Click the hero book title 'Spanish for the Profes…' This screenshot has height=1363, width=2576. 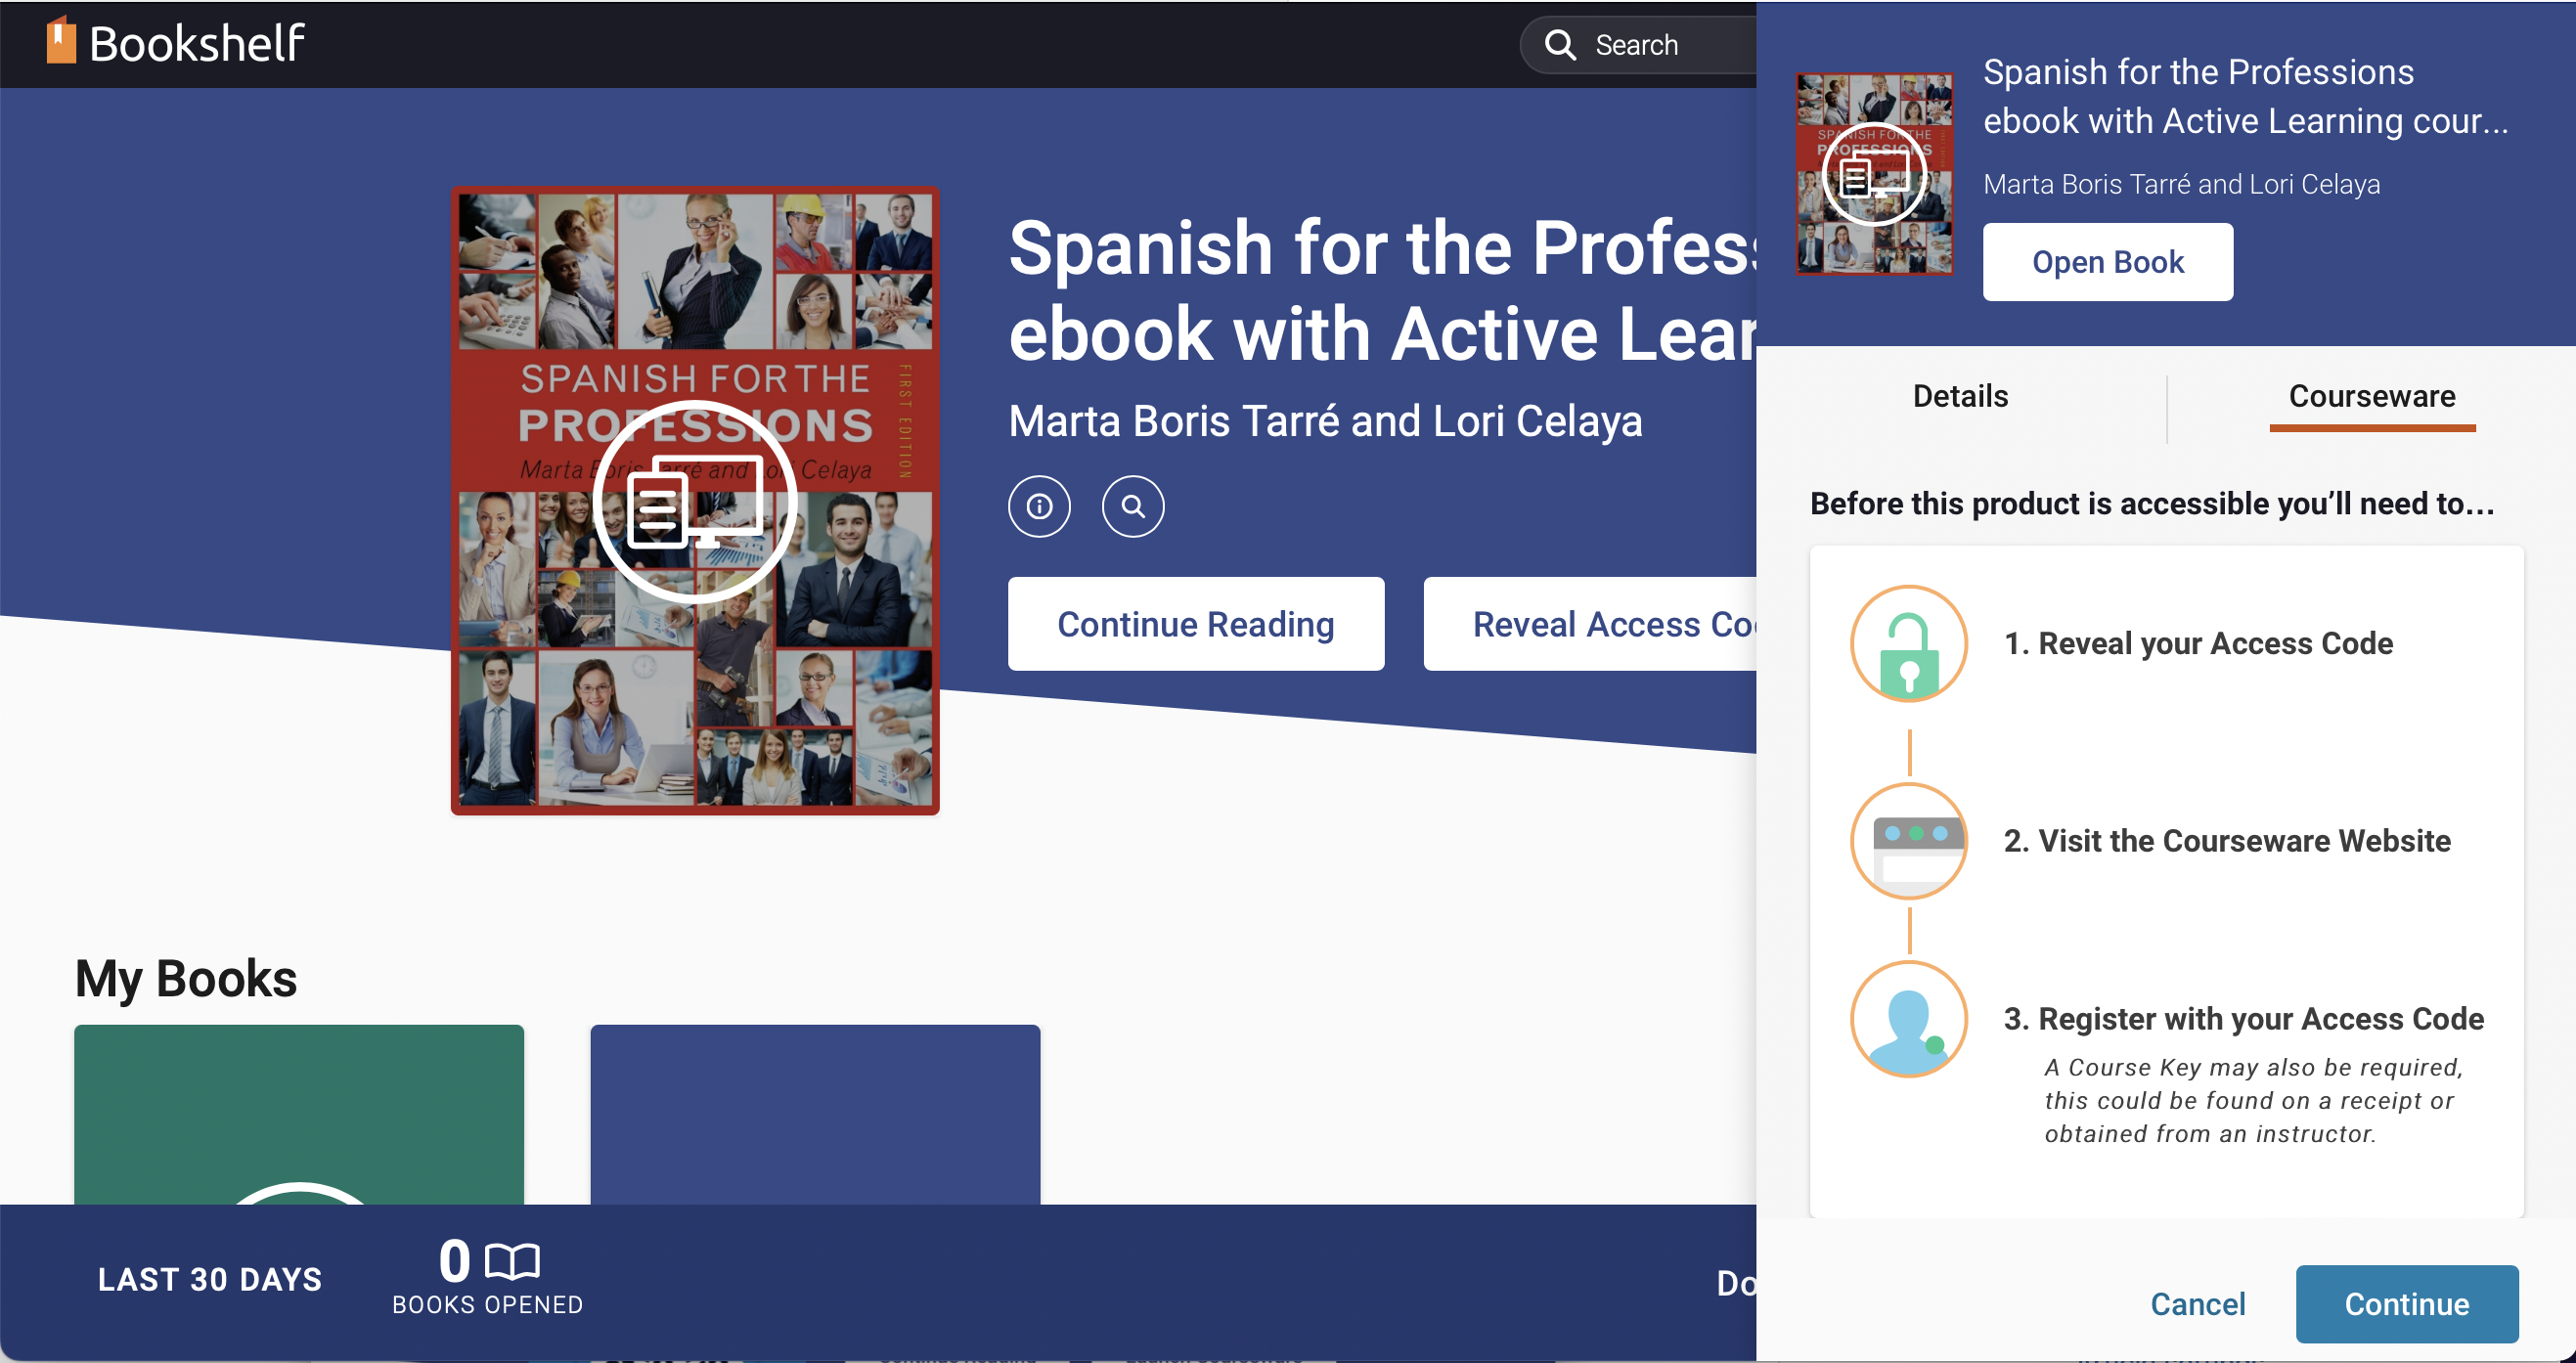(x=1382, y=290)
